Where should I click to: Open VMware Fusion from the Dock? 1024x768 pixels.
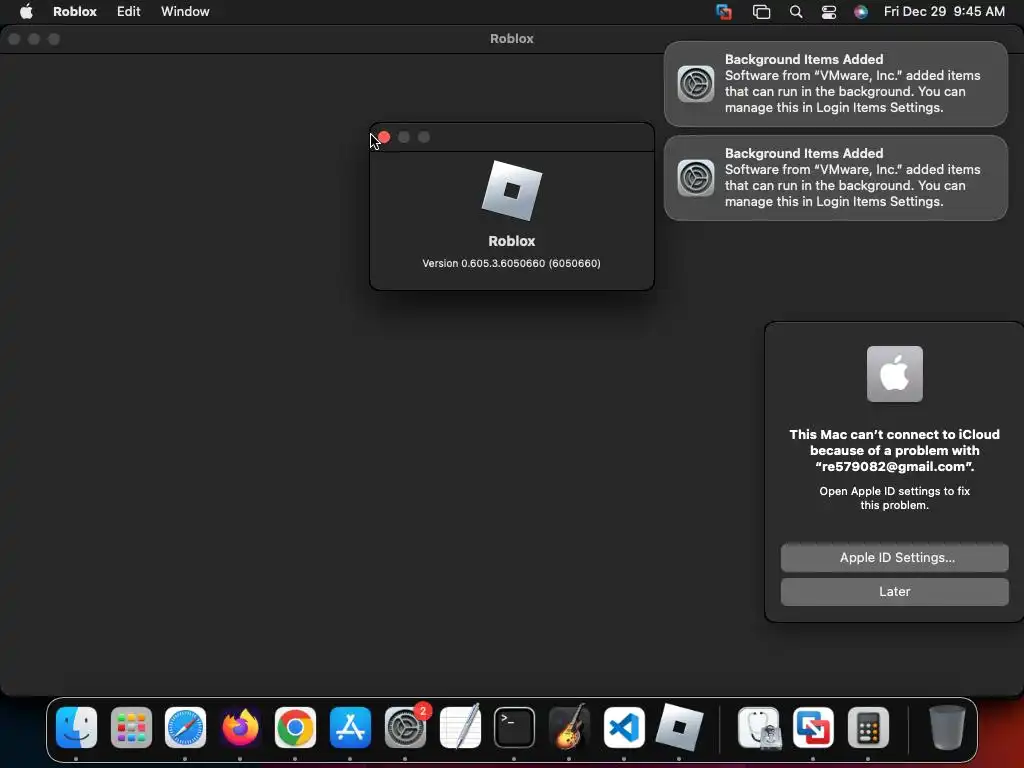click(x=813, y=727)
